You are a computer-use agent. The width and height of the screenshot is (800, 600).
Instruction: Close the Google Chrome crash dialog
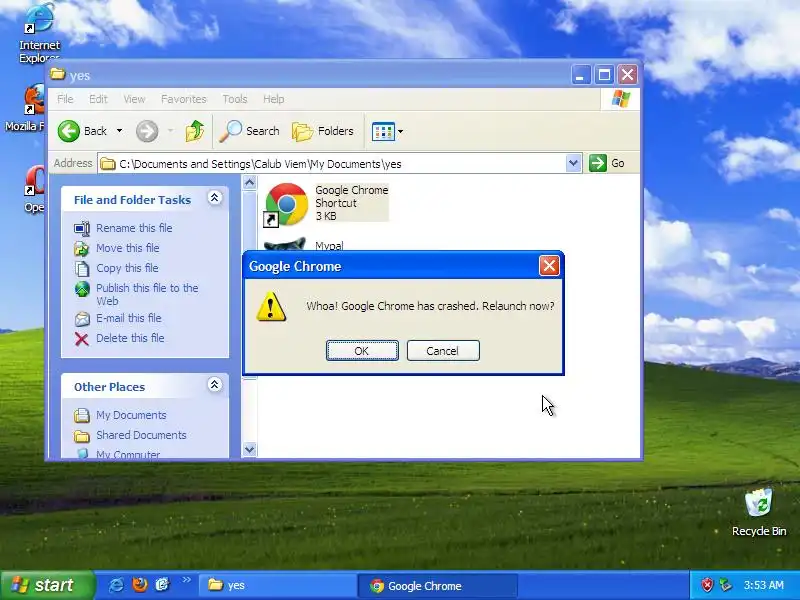pos(549,266)
